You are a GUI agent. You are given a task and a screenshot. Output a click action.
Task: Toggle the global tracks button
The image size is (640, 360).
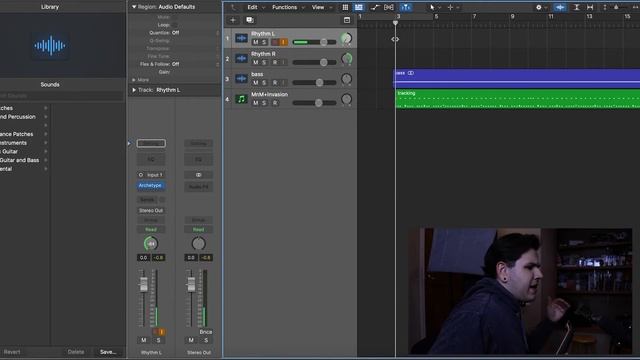(x=347, y=20)
